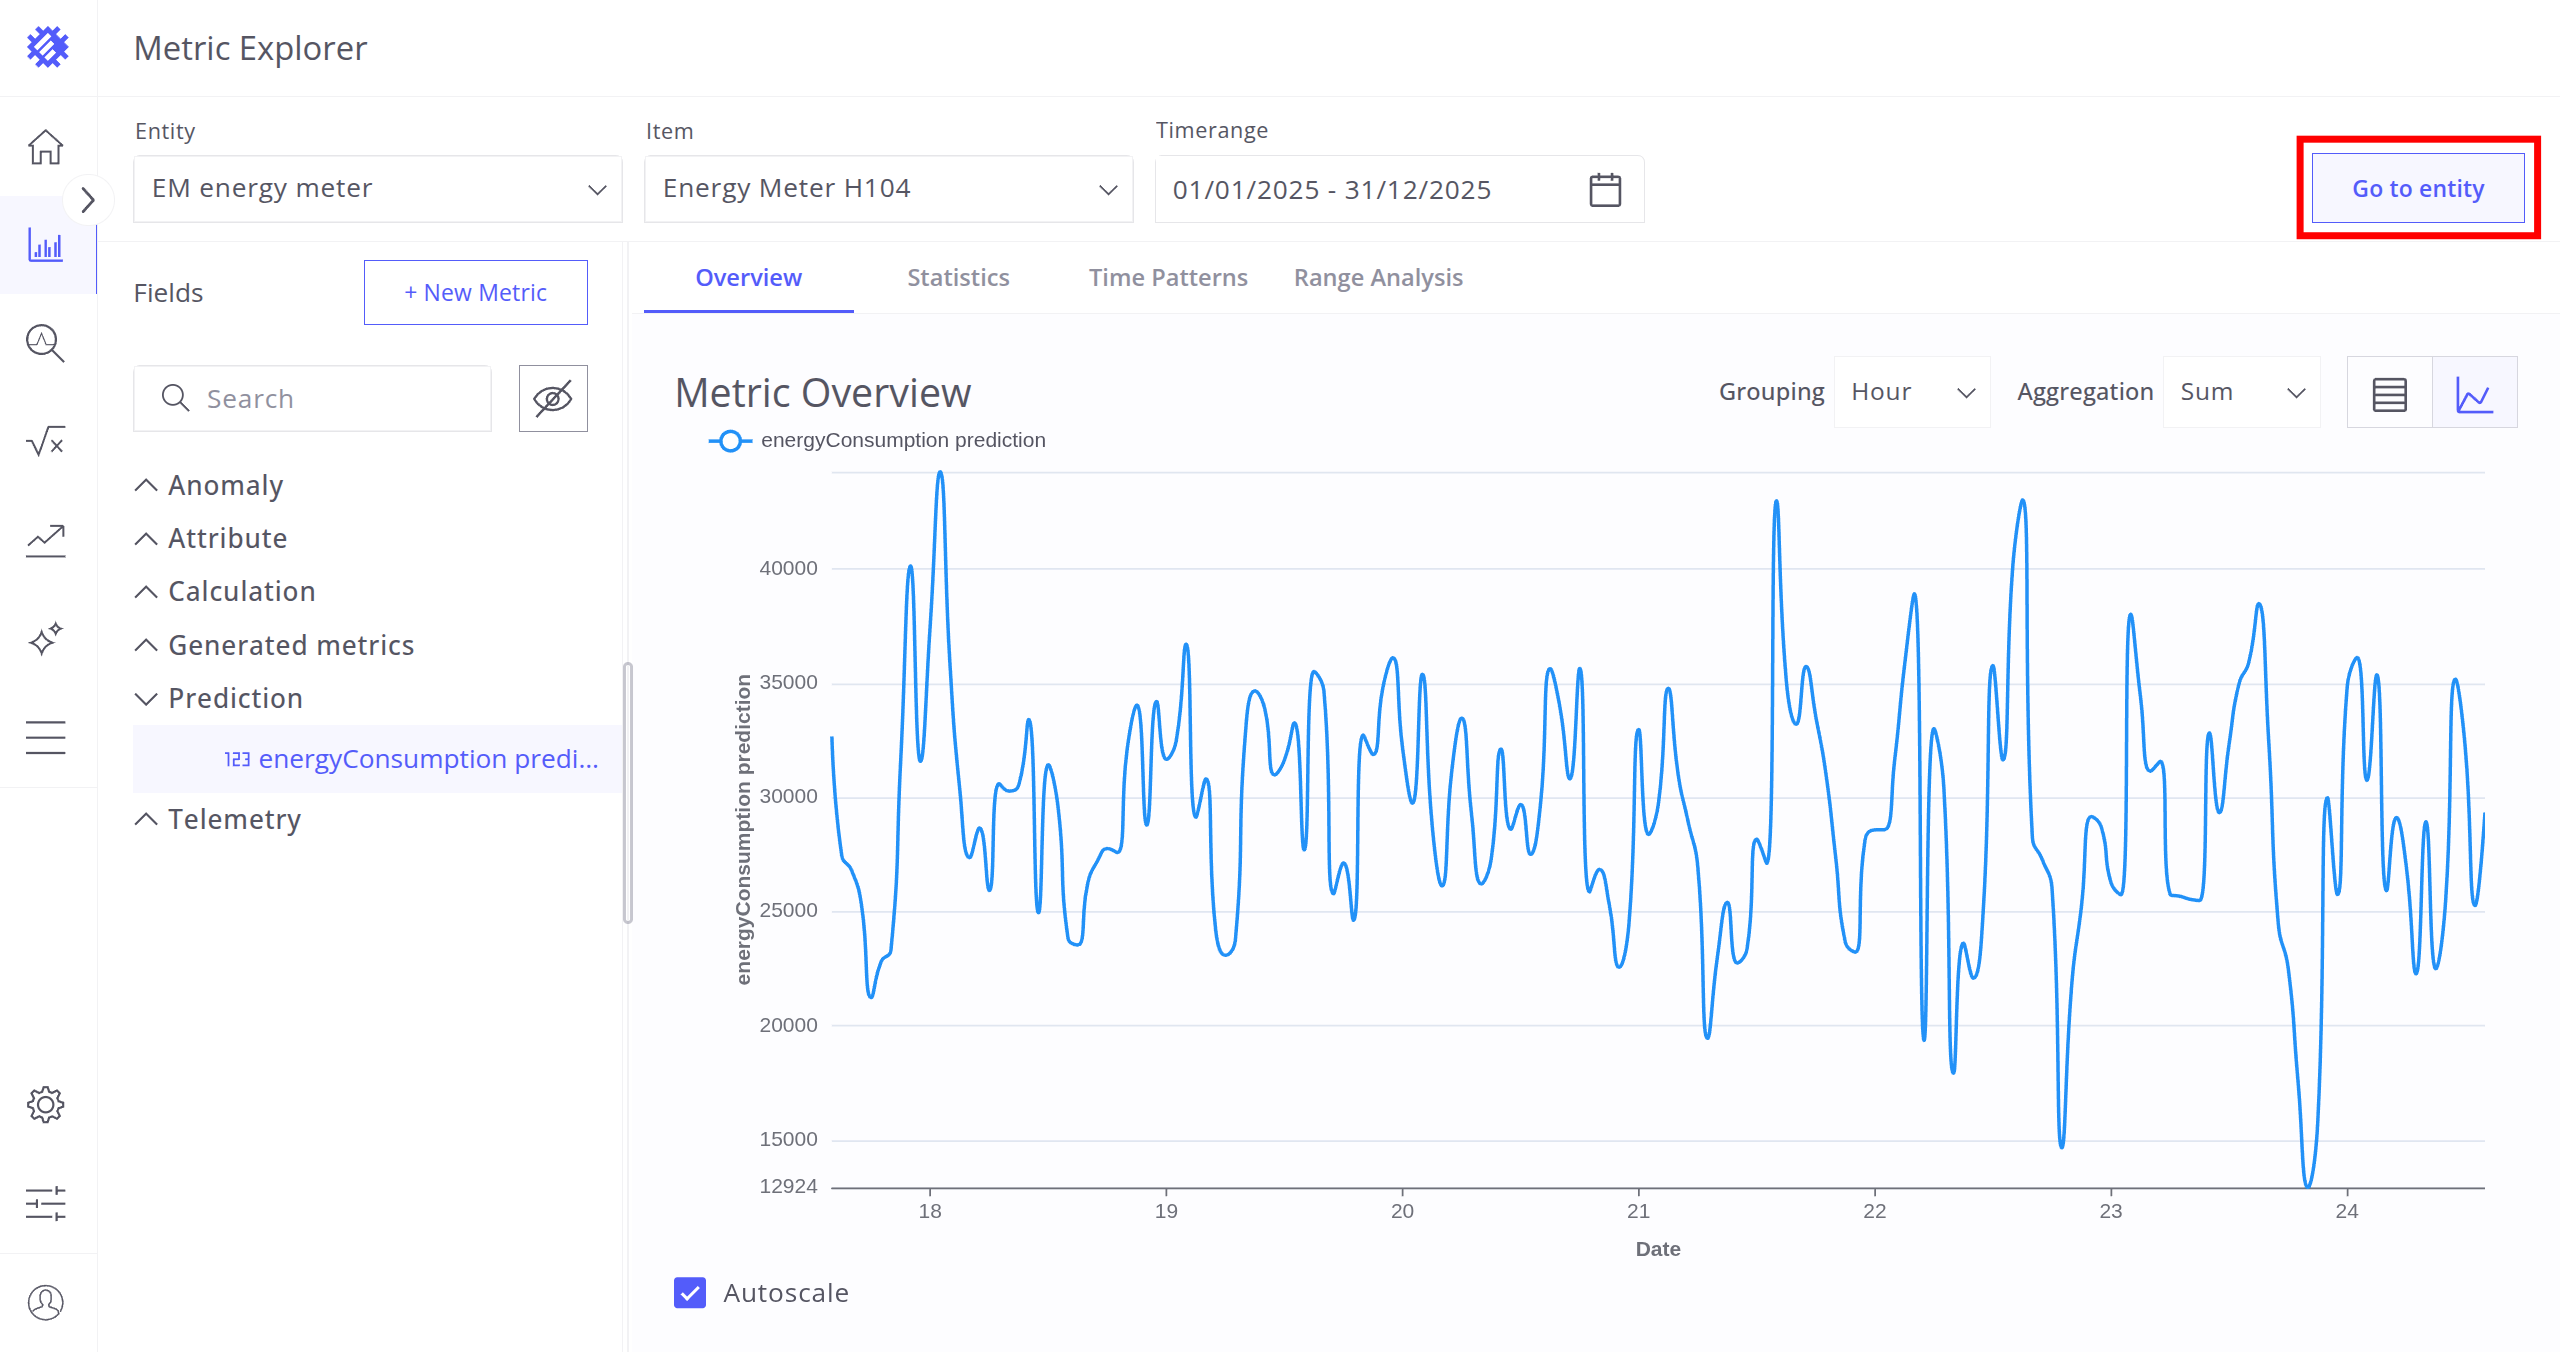
Task: Open the Entity dropdown
Action: [377, 188]
